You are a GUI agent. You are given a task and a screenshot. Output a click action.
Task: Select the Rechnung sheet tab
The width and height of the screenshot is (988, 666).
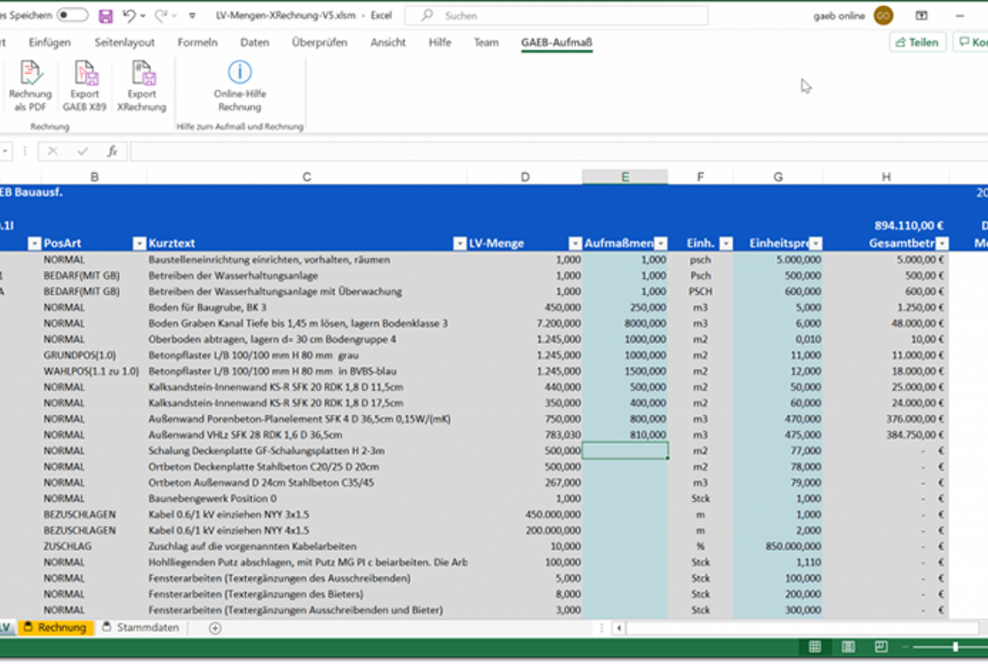point(60,628)
